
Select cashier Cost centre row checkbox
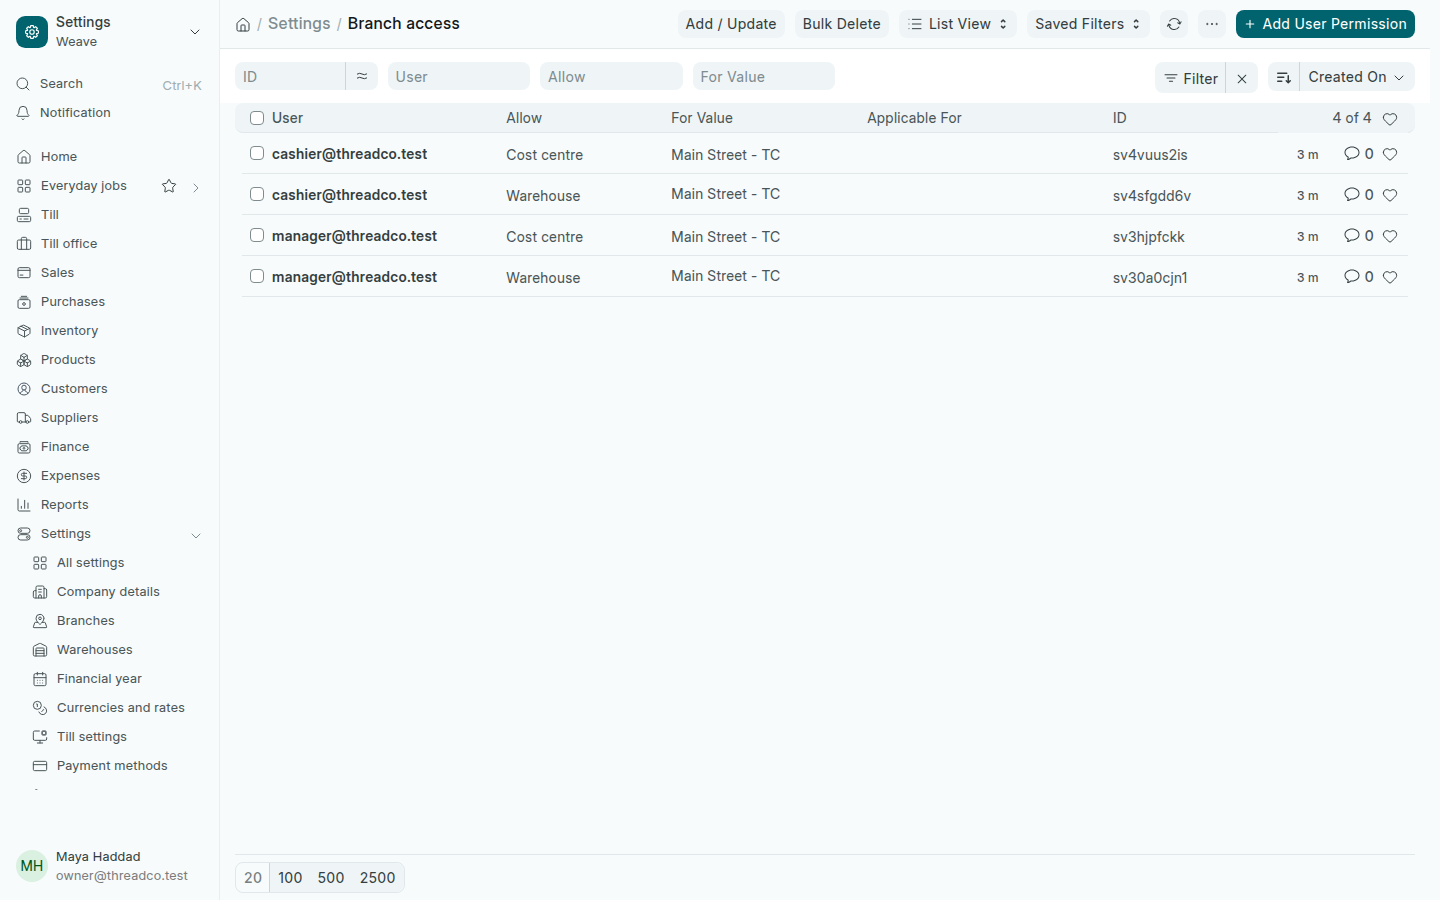(x=257, y=153)
